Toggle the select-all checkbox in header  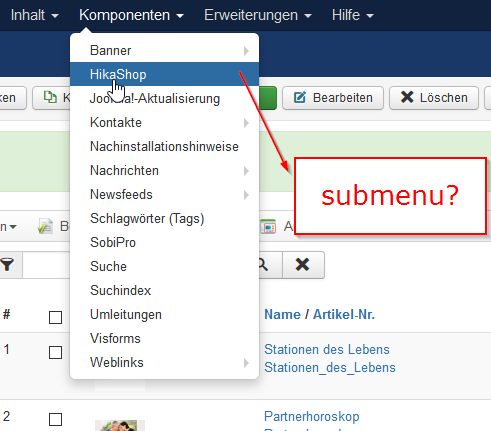click(x=55, y=317)
